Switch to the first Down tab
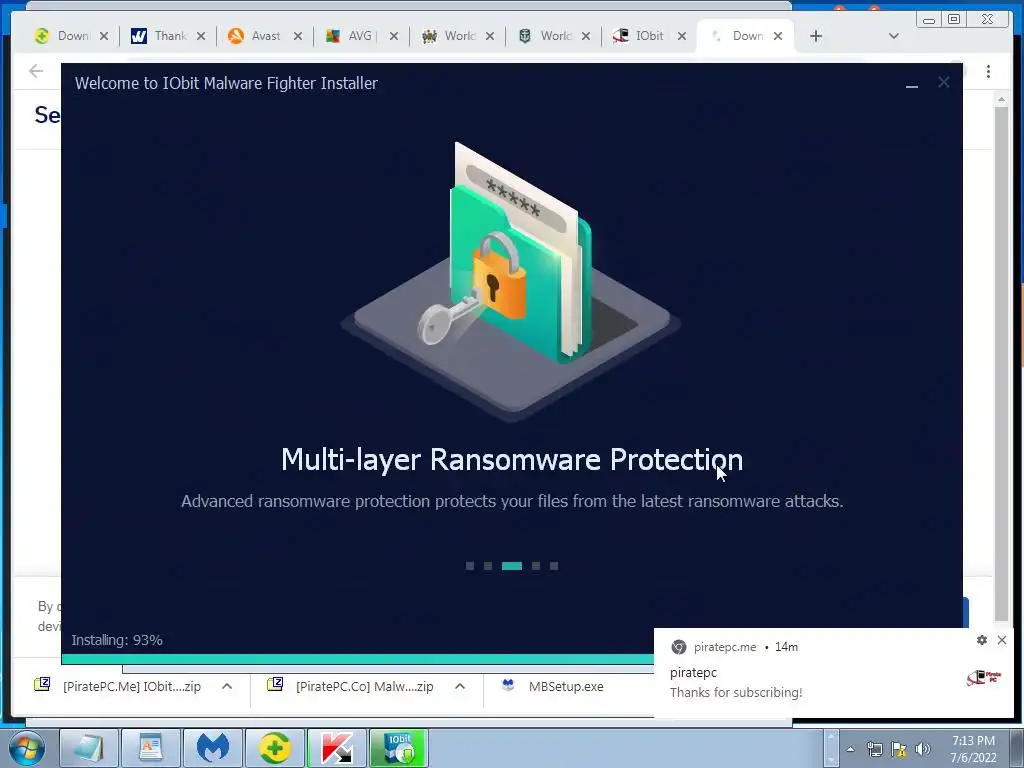Image resolution: width=1024 pixels, height=768 pixels. [62, 36]
